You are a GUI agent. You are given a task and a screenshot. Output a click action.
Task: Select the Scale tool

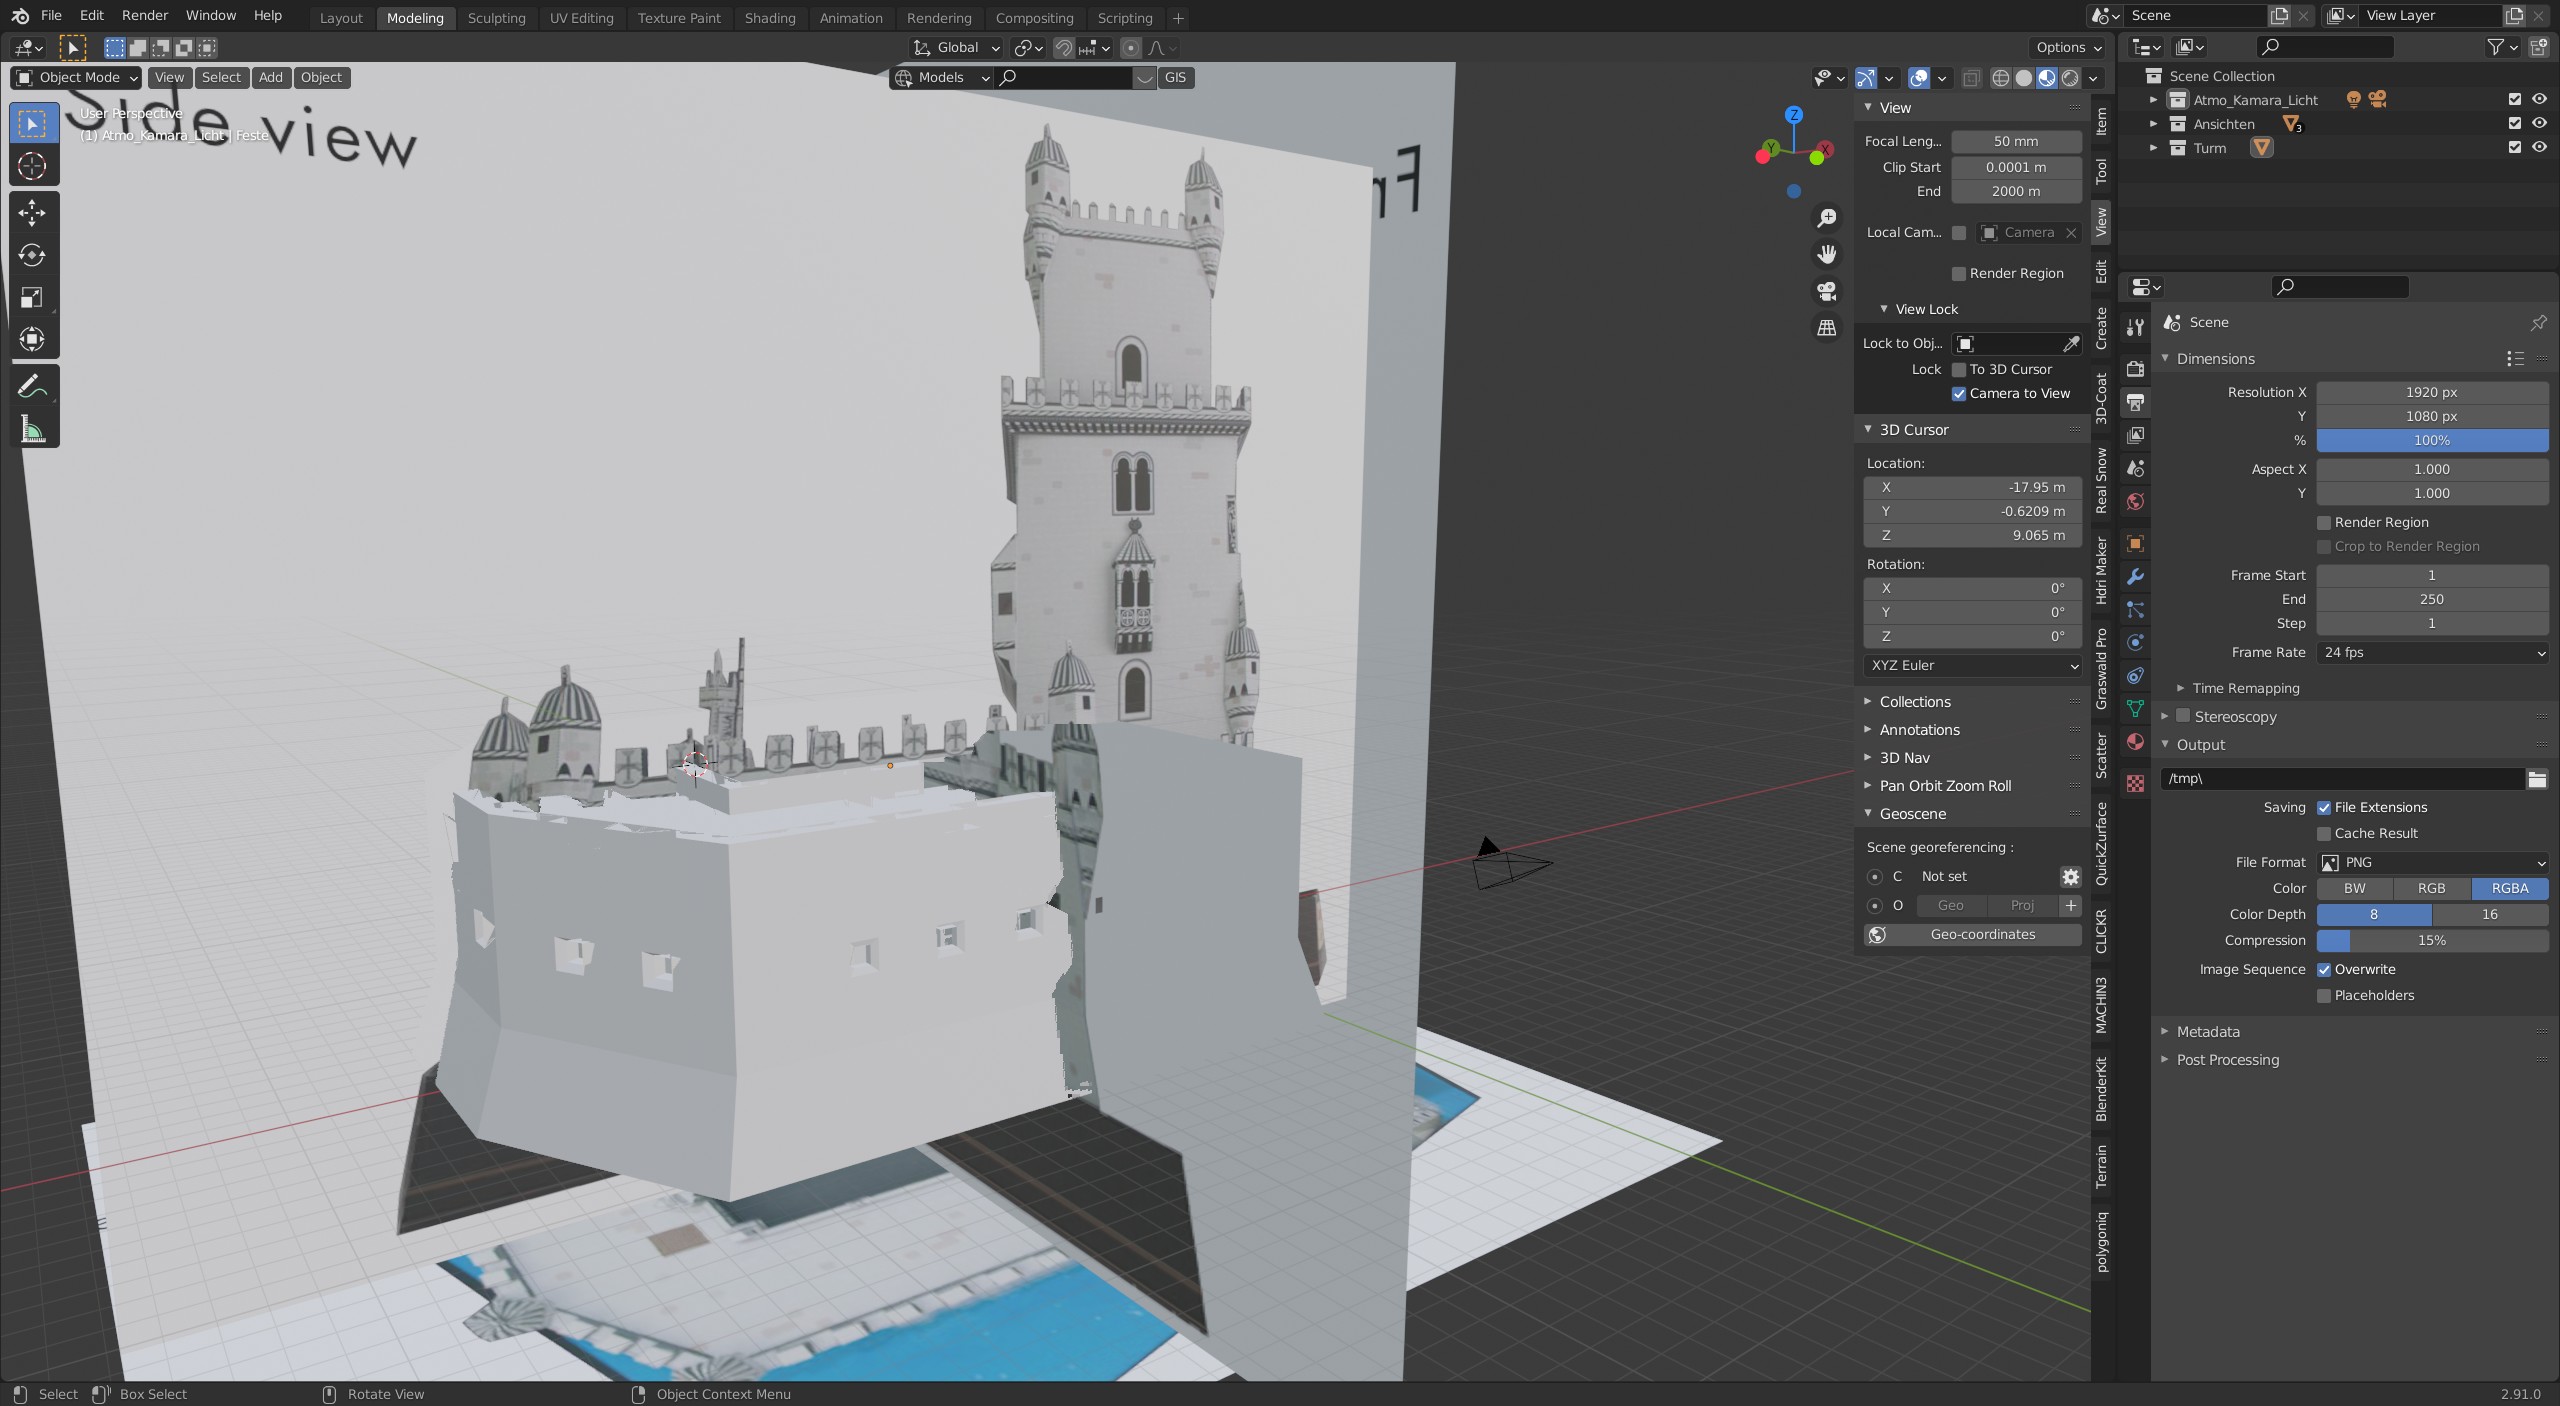[x=32, y=297]
